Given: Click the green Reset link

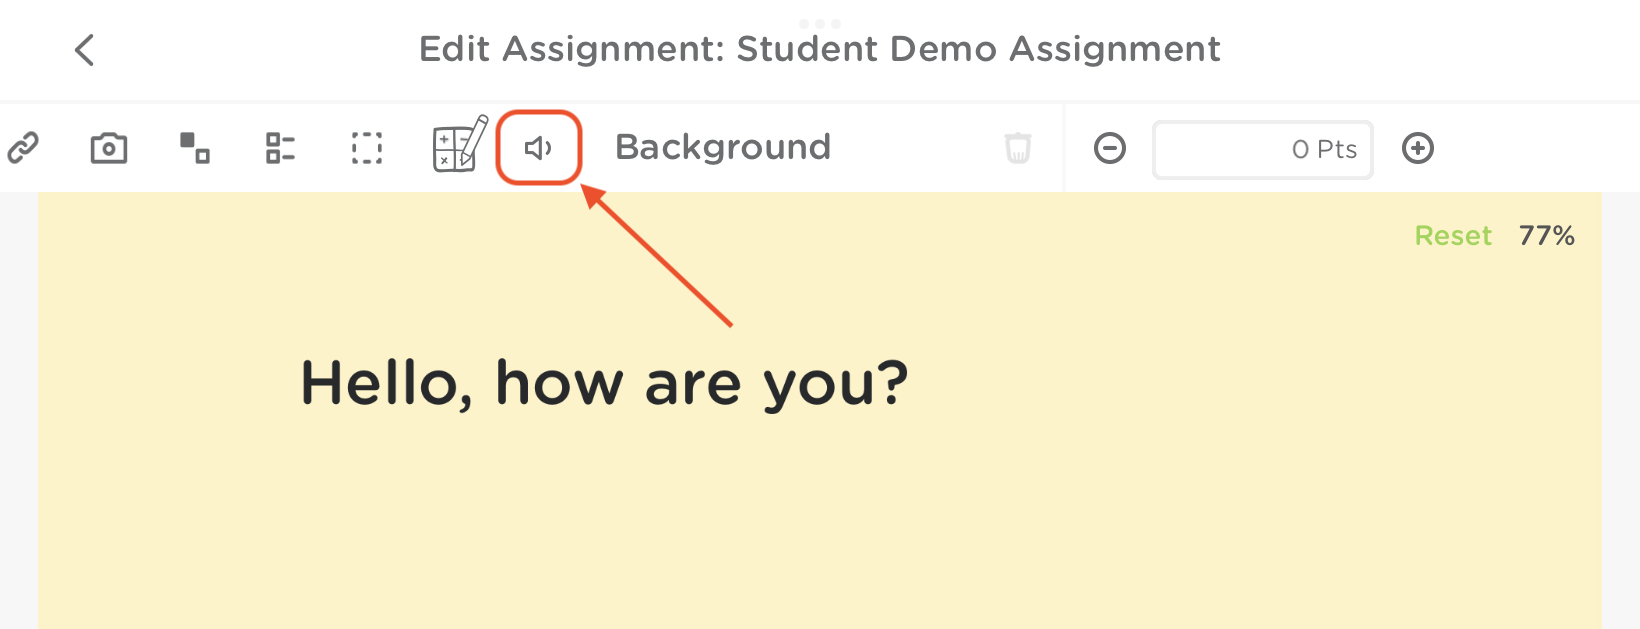Looking at the screenshot, I should (x=1452, y=236).
